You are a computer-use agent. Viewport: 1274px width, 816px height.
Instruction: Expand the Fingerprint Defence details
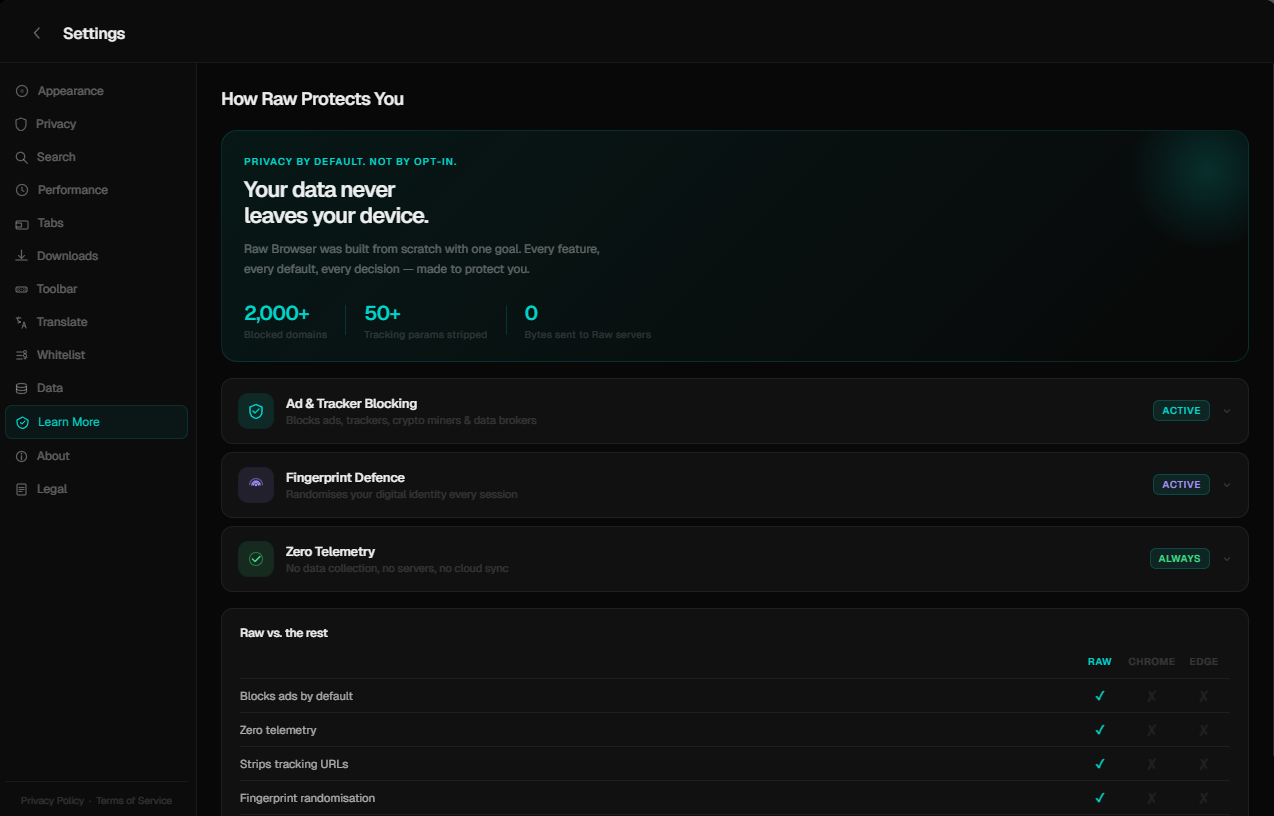click(x=1226, y=484)
